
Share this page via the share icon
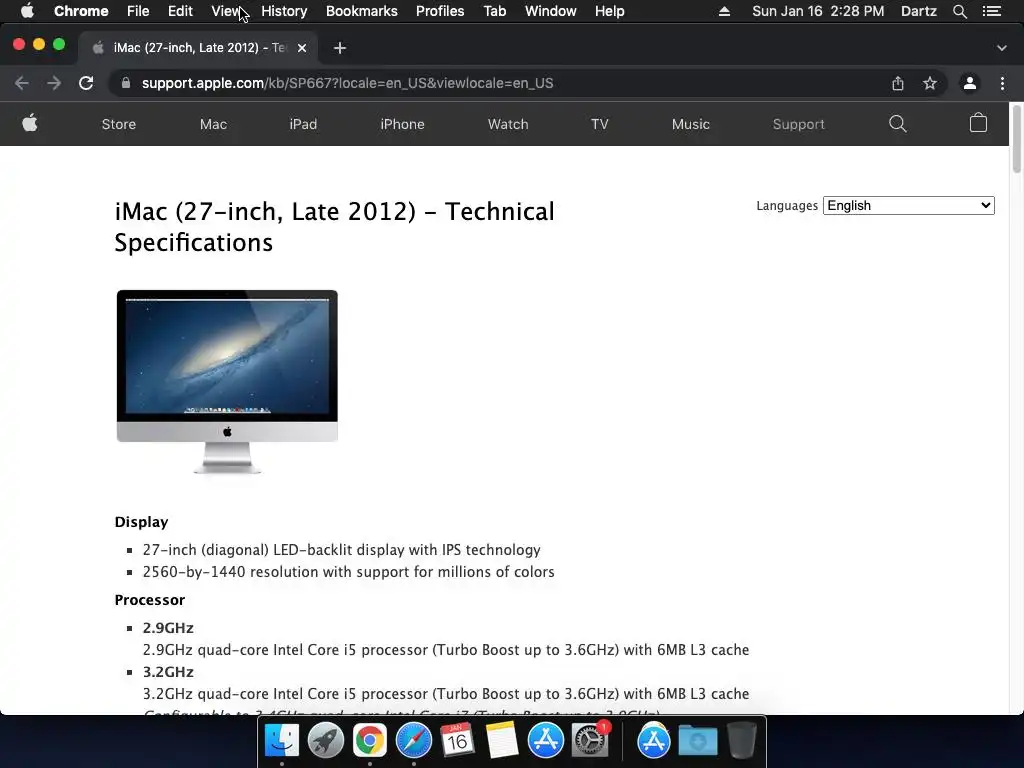click(898, 83)
